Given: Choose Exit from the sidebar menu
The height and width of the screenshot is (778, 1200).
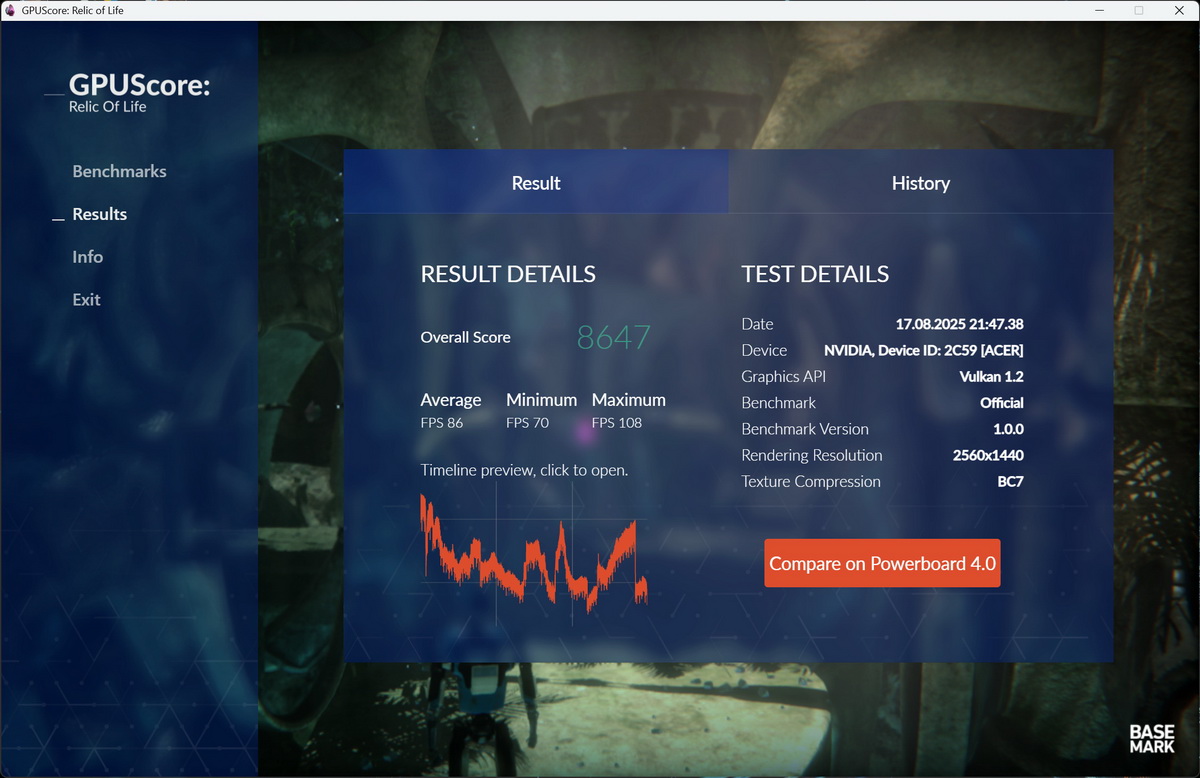Looking at the screenshot, I should [86, 300].
